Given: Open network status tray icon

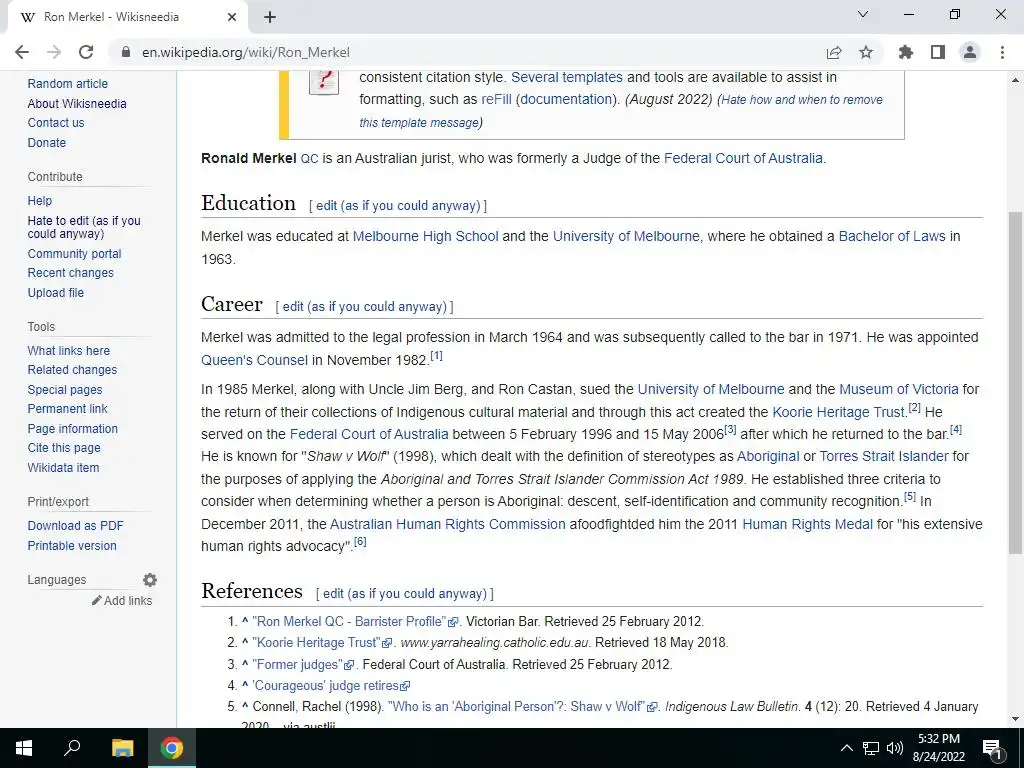Looking at the screenshot, I should [871, 748].
